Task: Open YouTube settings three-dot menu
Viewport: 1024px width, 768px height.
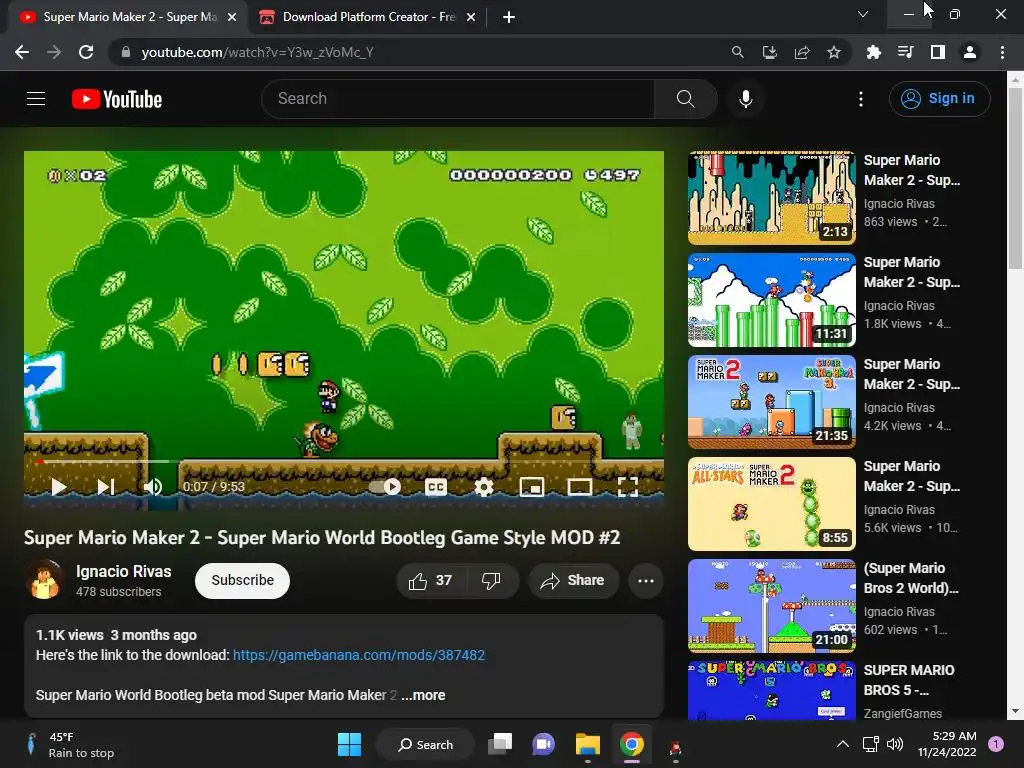Action: coord(861,99)
